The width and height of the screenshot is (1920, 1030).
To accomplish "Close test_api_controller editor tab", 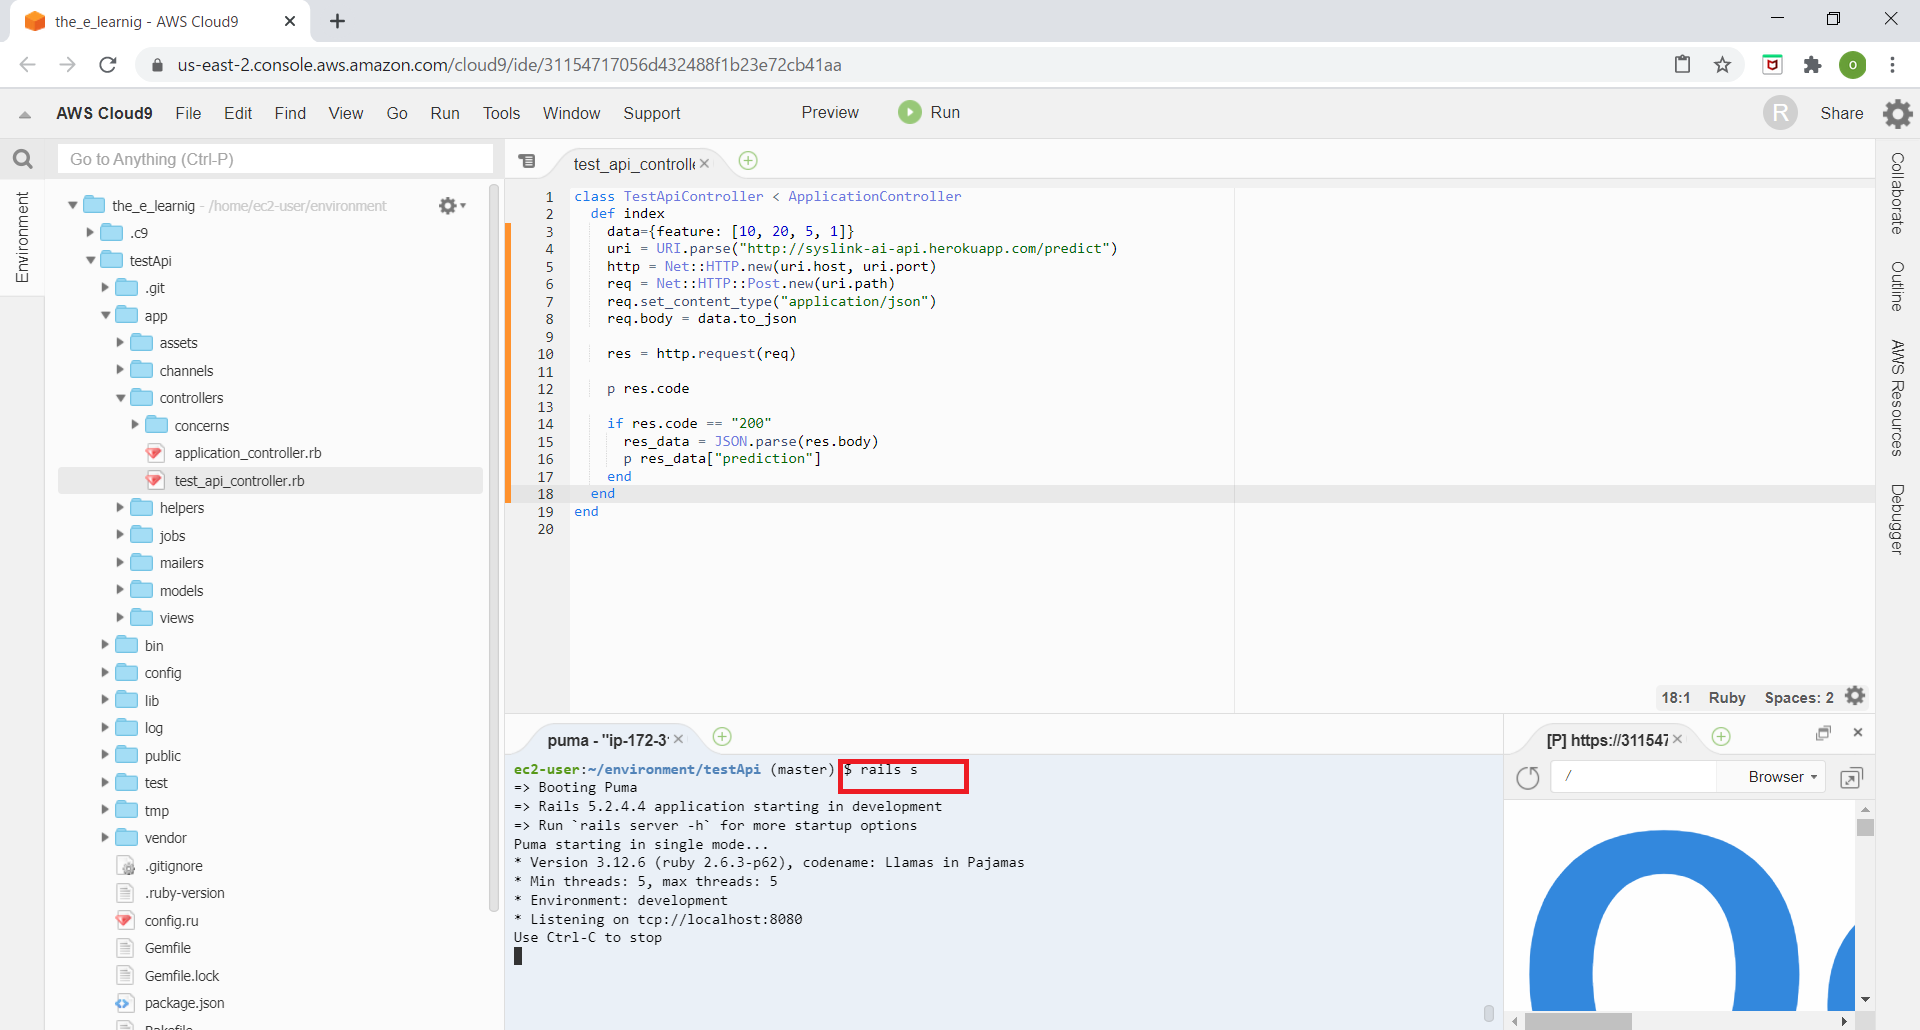I will click(705, 163).
